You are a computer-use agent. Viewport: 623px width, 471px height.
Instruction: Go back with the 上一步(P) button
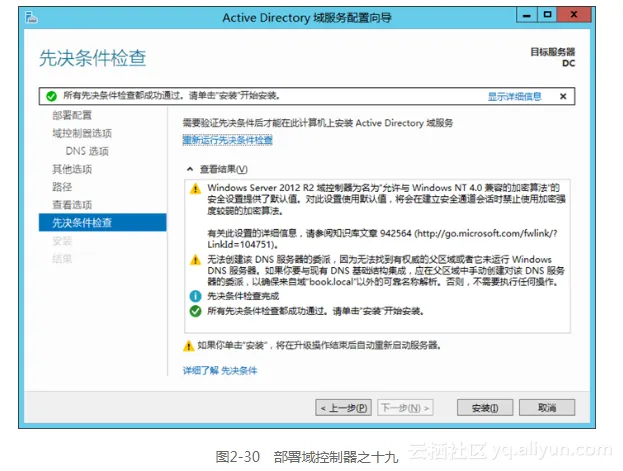coord(343,407)
